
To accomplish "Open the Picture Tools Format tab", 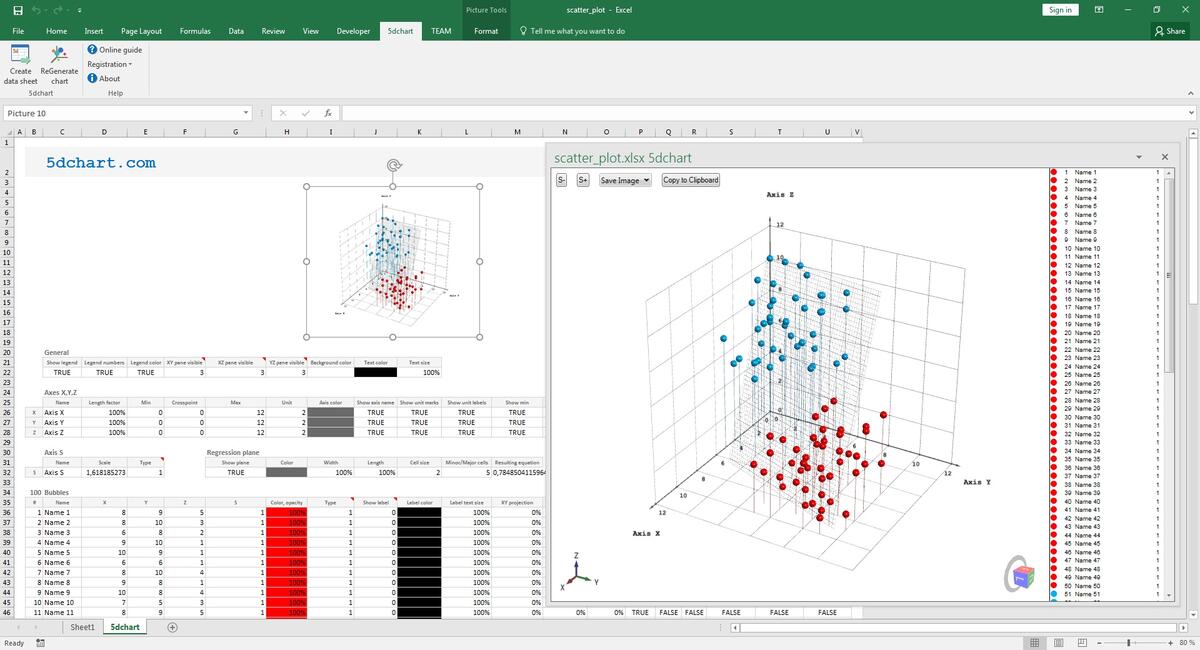I will [486, 31].
